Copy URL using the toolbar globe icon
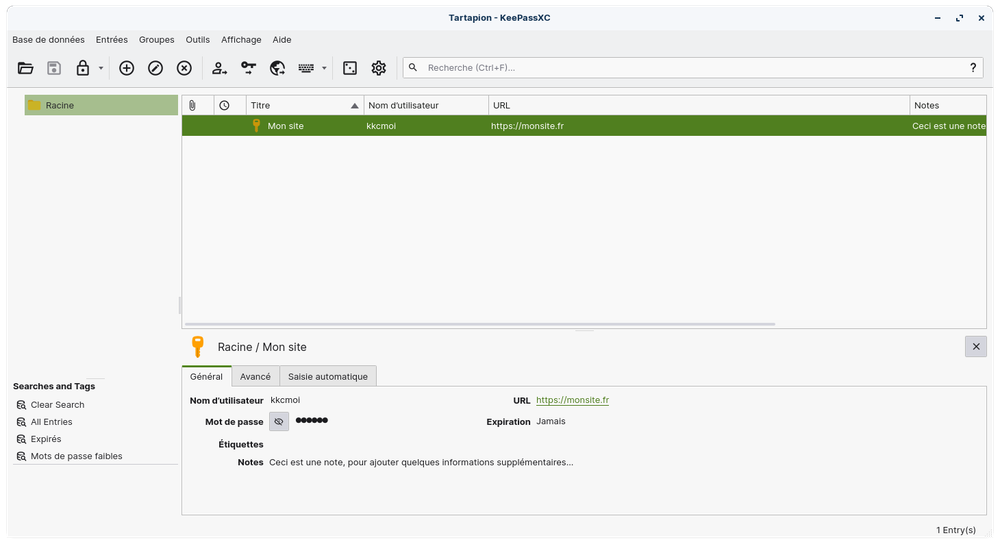Screen dimensions: 1000x545 (x=277, y=68)
